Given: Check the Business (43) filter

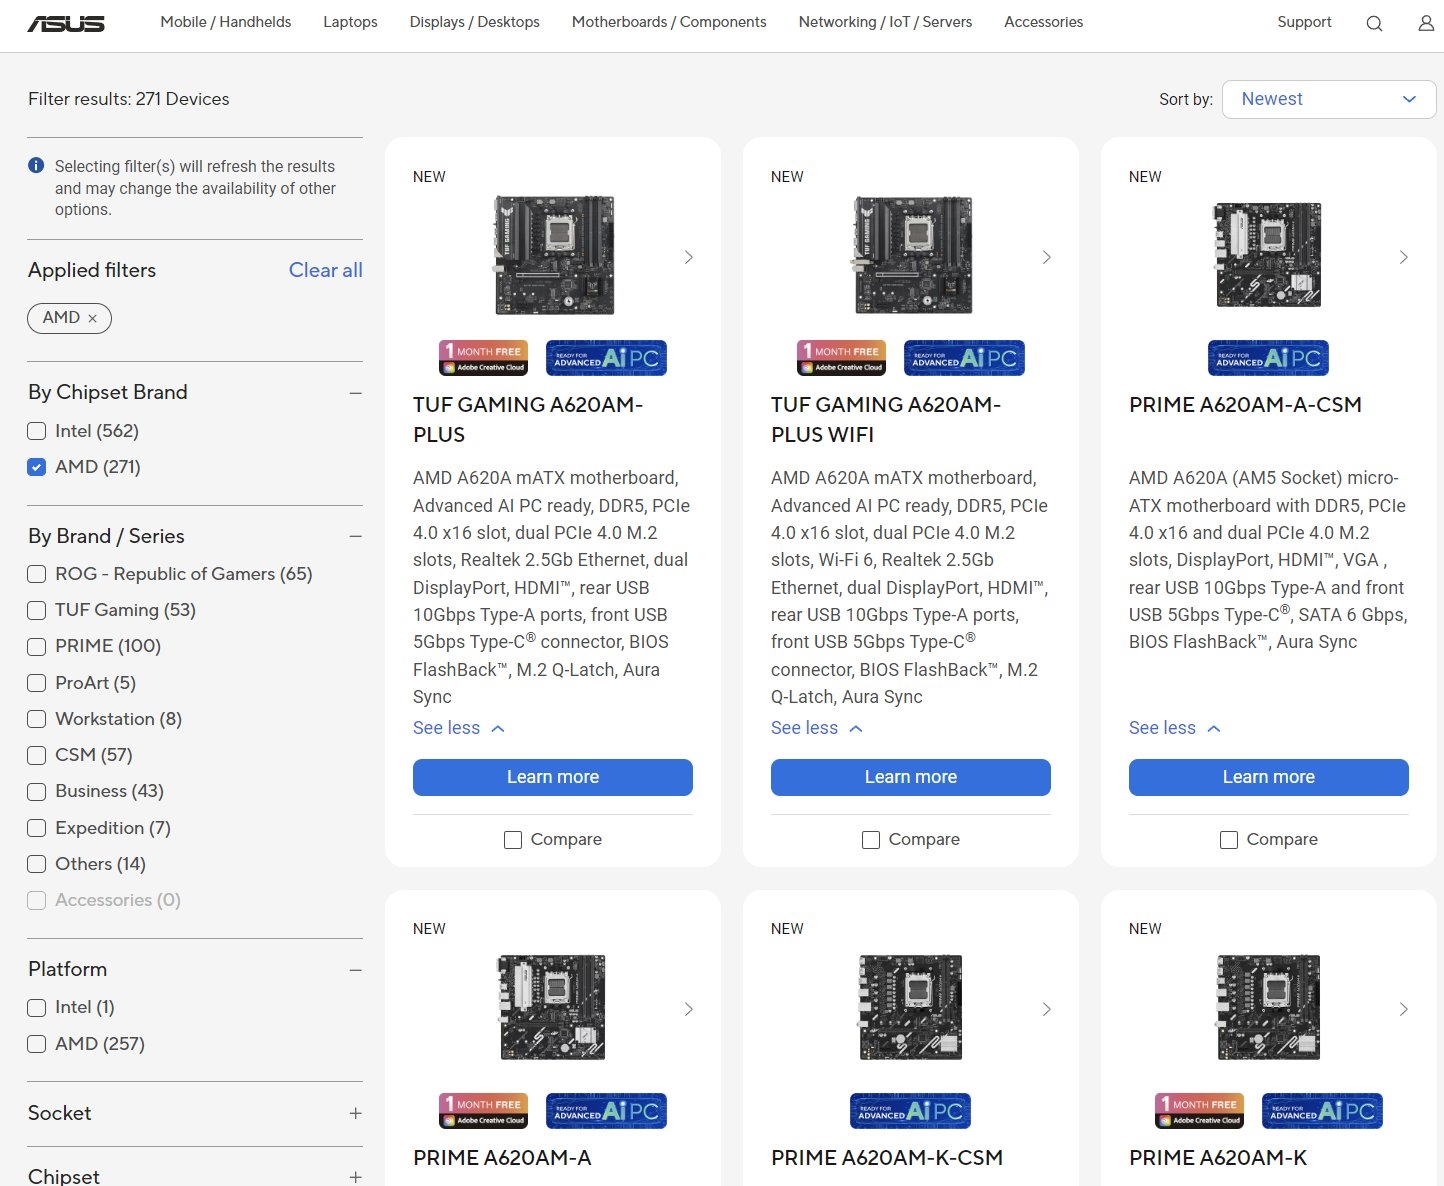Looking at the screenshot, I should coord(37,791).
